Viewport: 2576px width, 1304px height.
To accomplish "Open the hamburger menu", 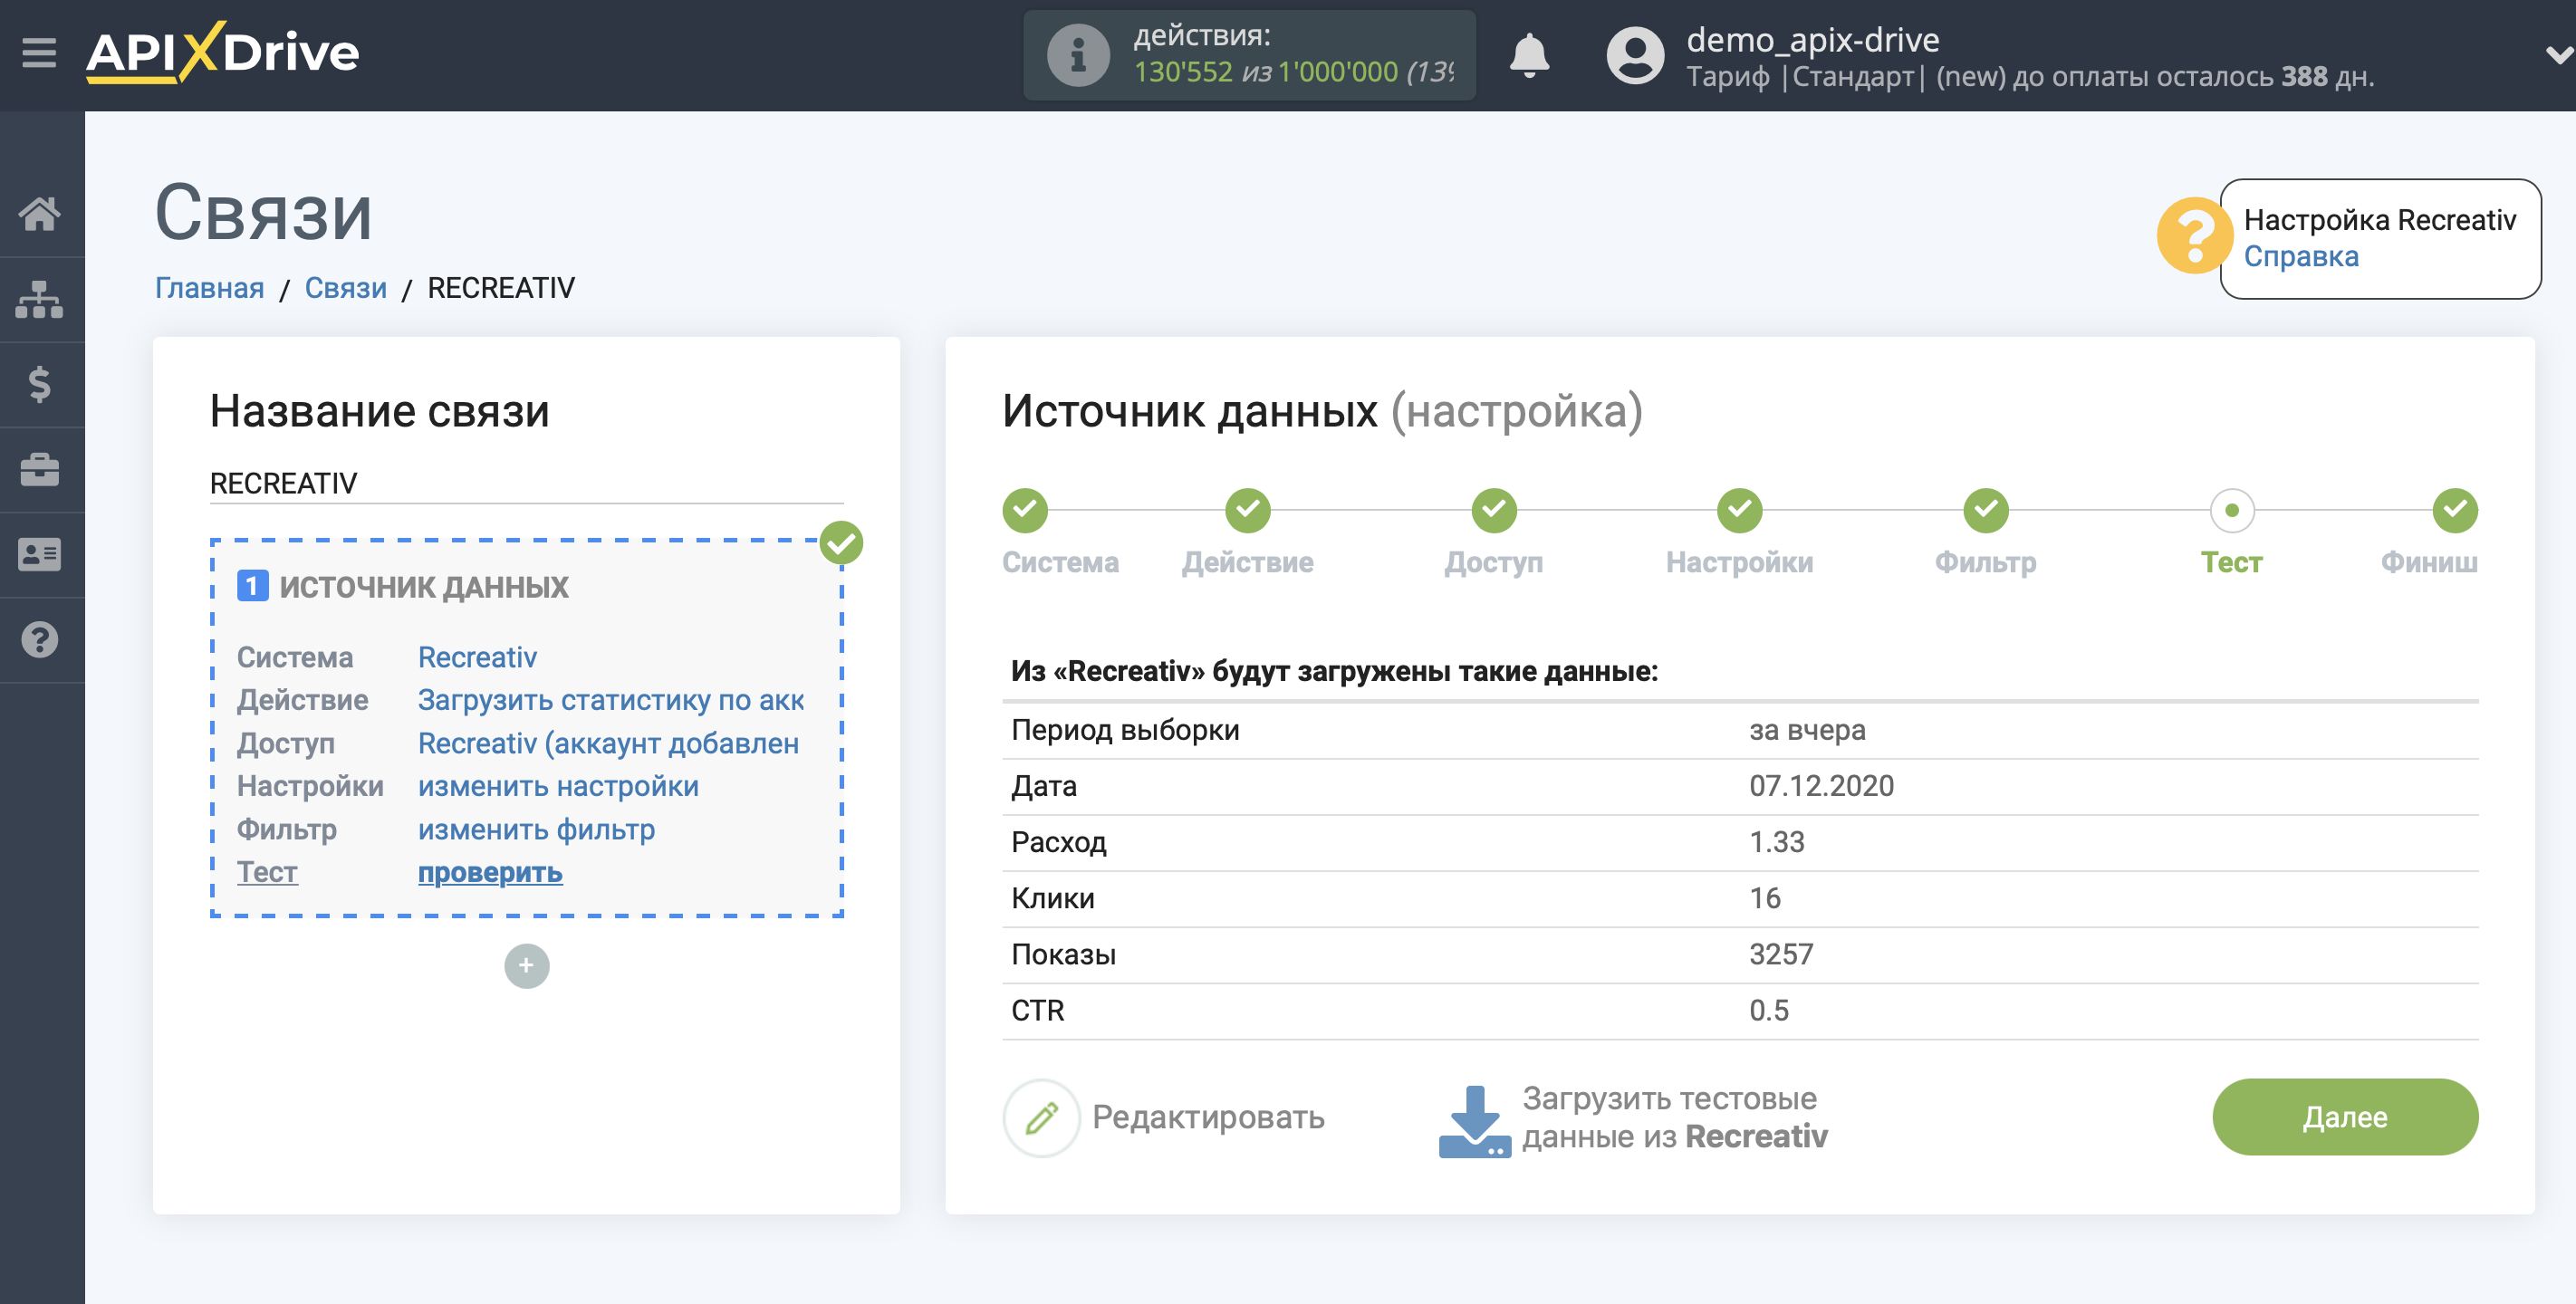I will pyautogui.click(x=39, y=52).
